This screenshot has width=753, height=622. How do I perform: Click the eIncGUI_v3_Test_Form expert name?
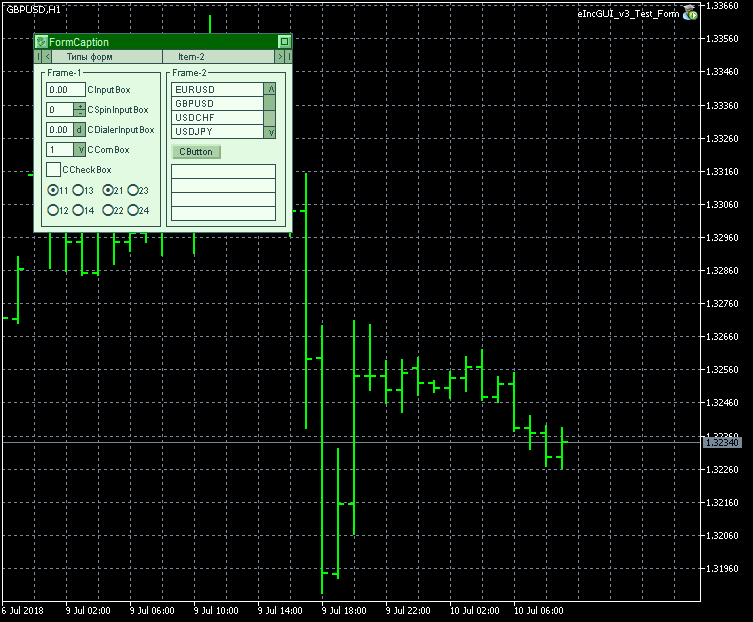pyautogui.click(x=628, y=13)
